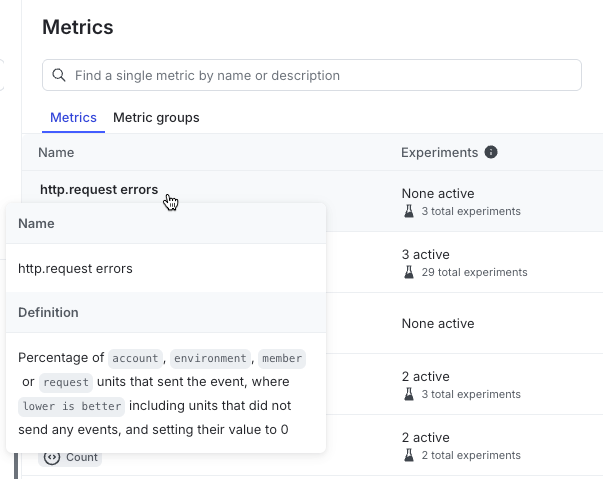
Task: Click the 'request' unit tag
Action: 66,383
